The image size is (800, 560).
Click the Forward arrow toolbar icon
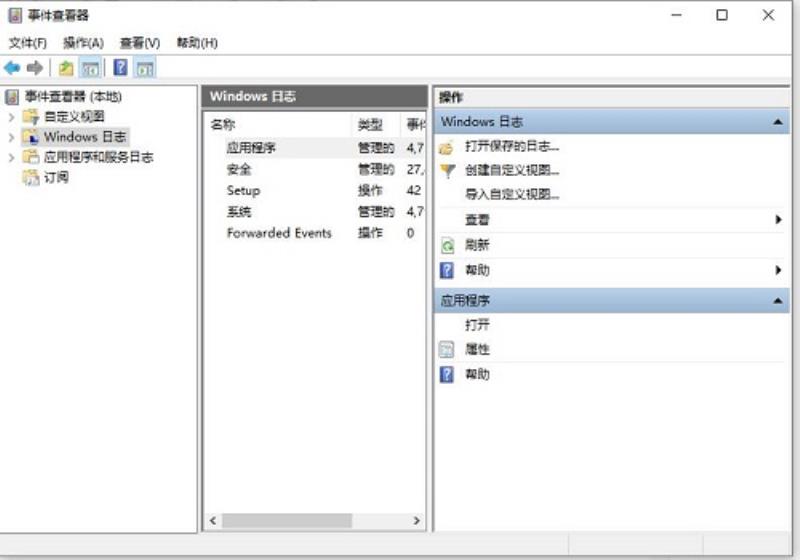35,68
